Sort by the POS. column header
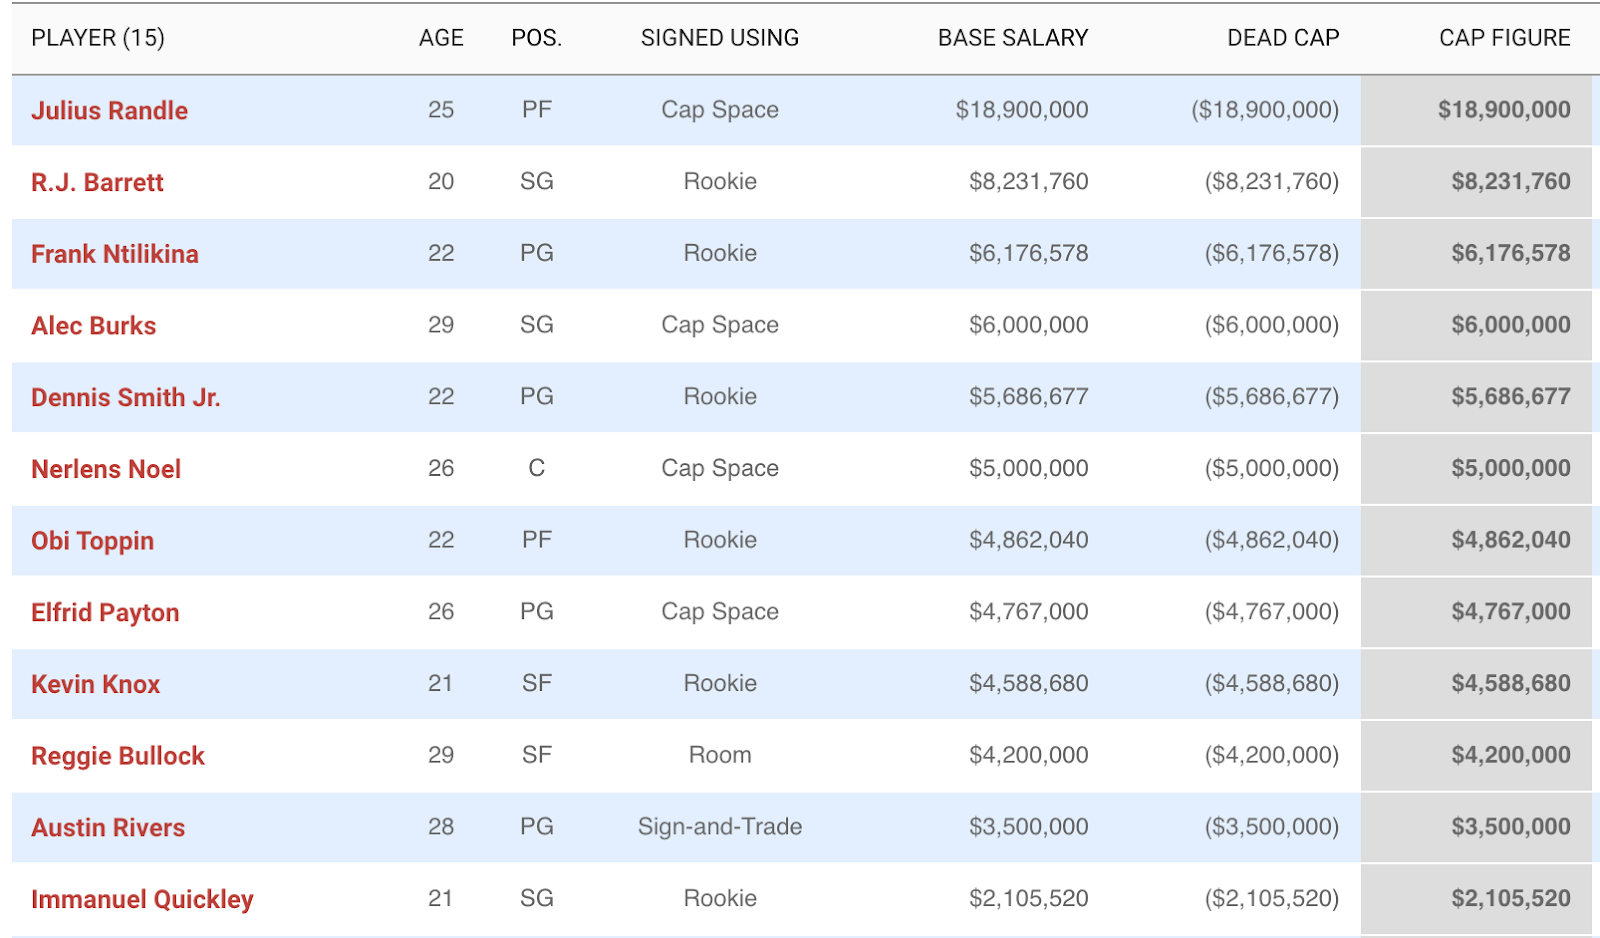Screen dimensions: 1600x938 click(537, 38)
